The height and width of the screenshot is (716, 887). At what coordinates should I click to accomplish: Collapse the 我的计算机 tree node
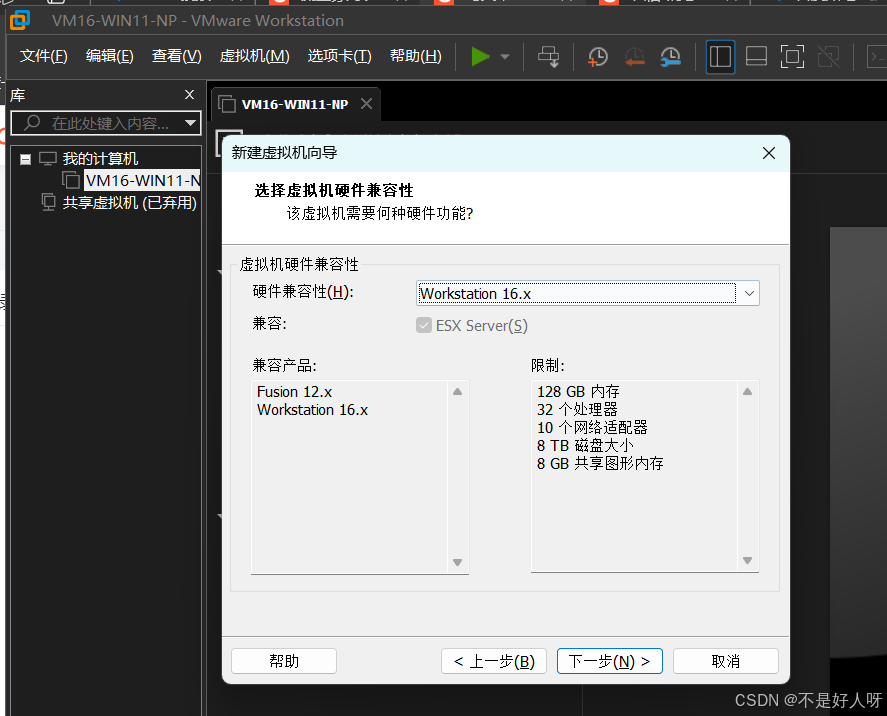click(25, 159)
